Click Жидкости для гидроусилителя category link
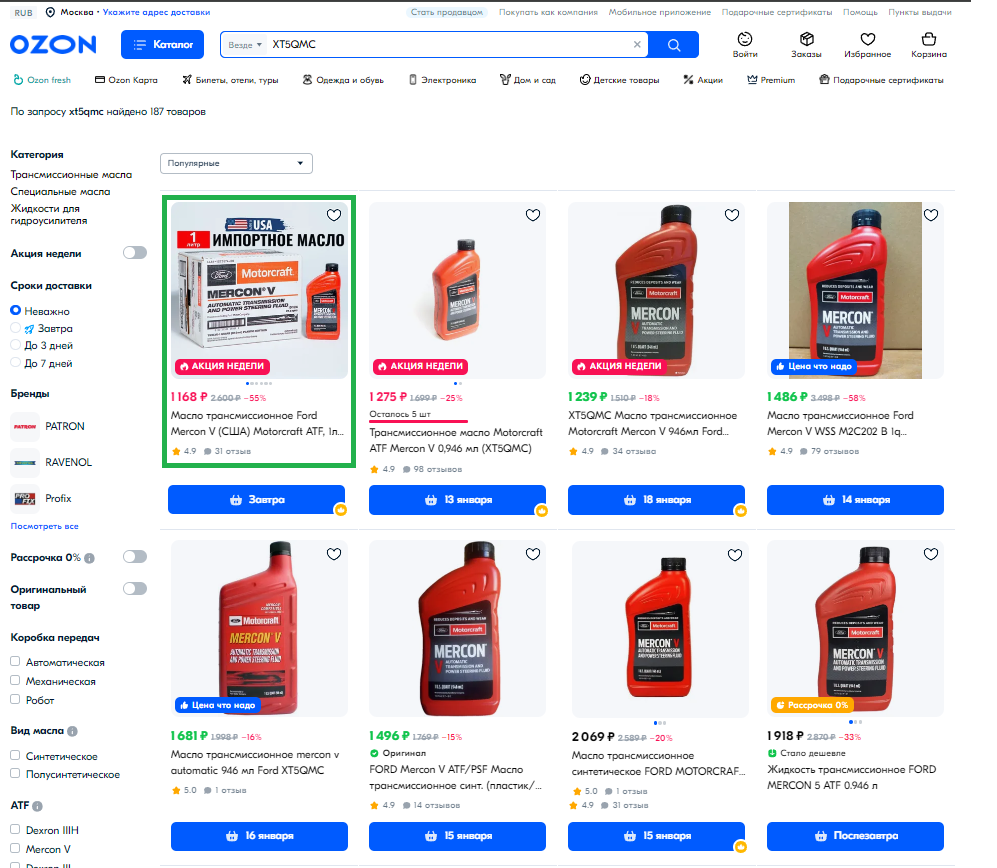 pyautogui.click(x=49, y=215)
